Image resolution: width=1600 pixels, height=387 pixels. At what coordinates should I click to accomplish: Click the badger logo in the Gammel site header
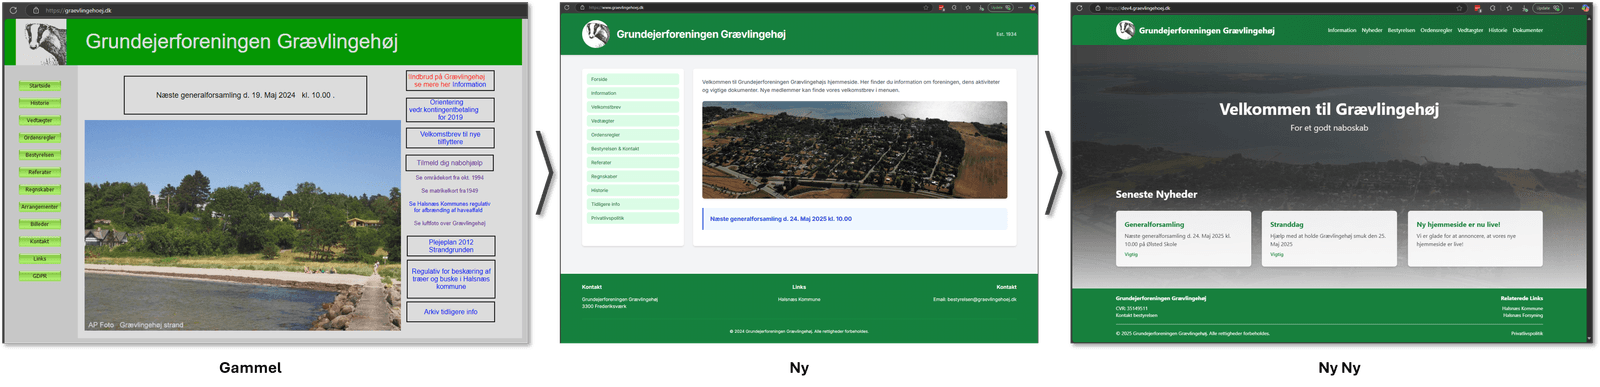[x=42, y=42]
